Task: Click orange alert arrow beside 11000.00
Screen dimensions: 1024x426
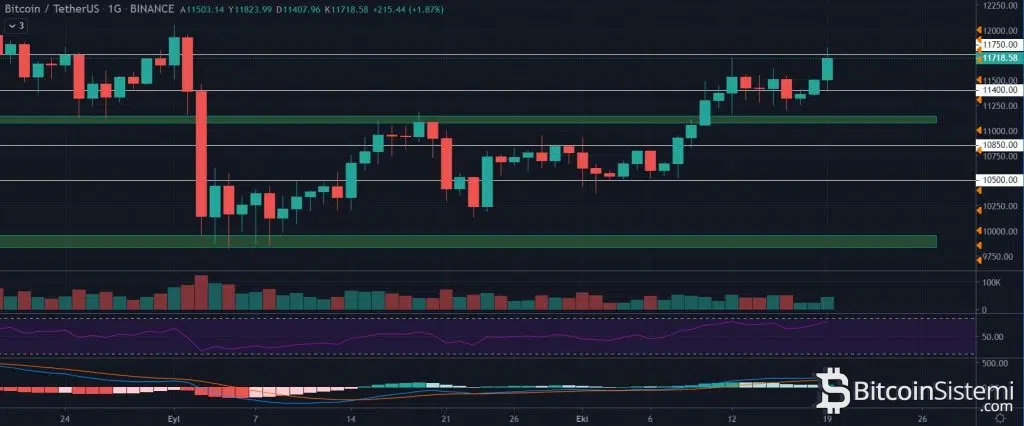Action: point(979,129)
